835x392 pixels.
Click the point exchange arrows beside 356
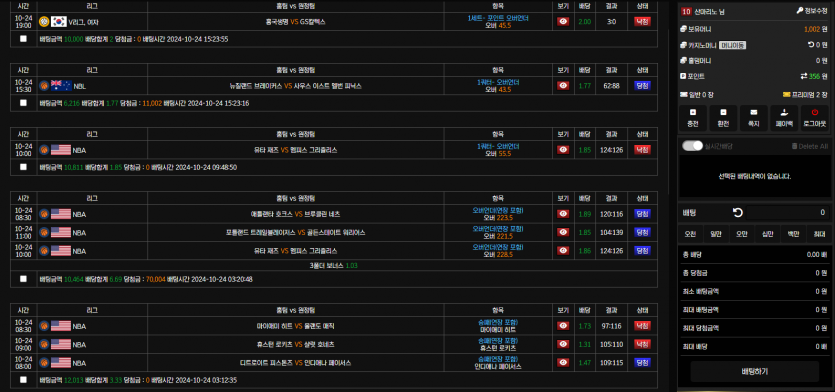[804, 76]
